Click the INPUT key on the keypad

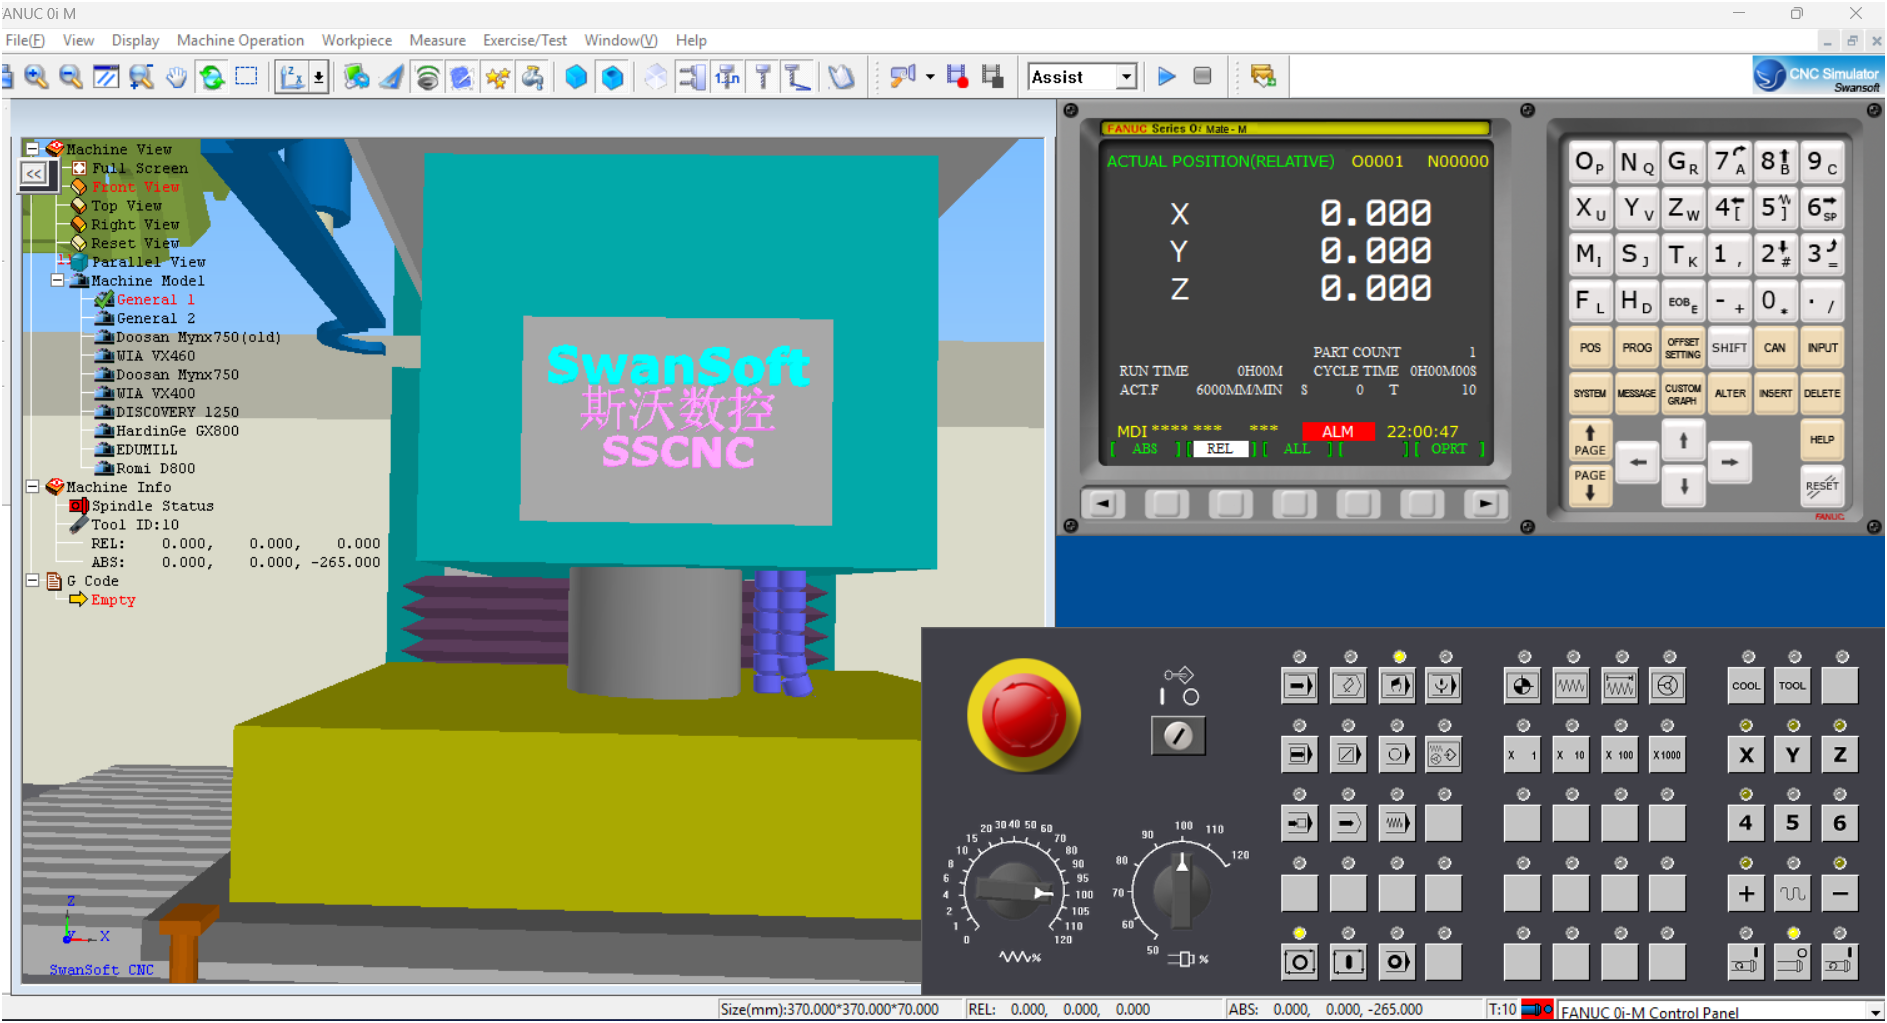[x=1822, y=348]
